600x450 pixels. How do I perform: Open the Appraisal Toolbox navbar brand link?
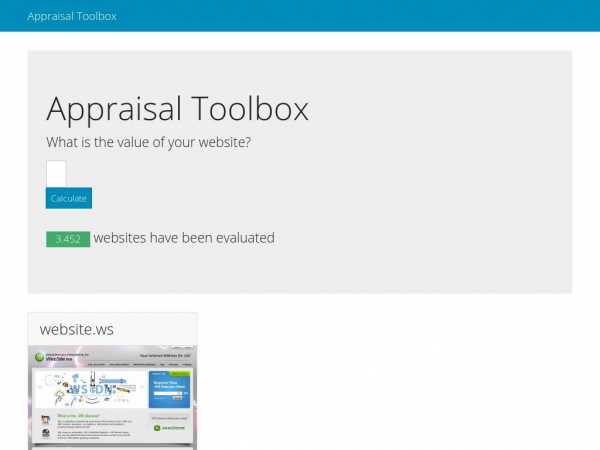pyautogui.click(x=72, y=16)
